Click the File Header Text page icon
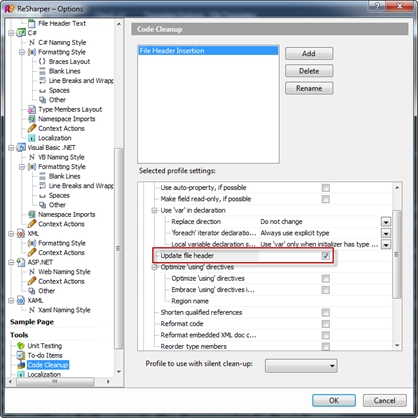Screen dimensions: 418x418 click(32, 23)
